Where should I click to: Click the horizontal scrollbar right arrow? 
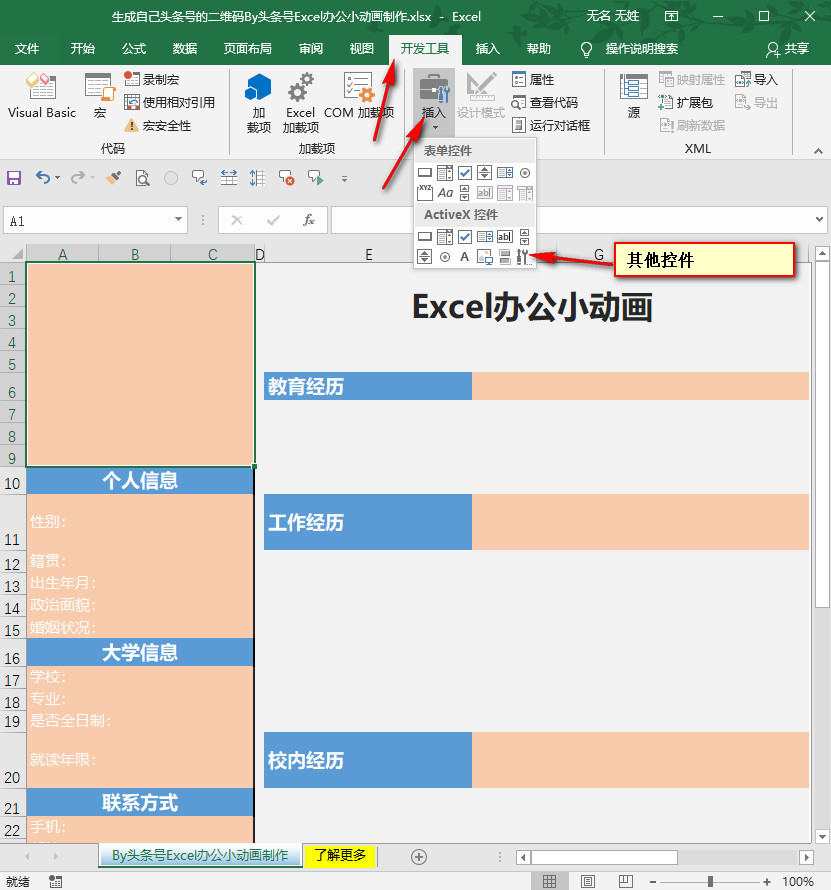(807, 857)
